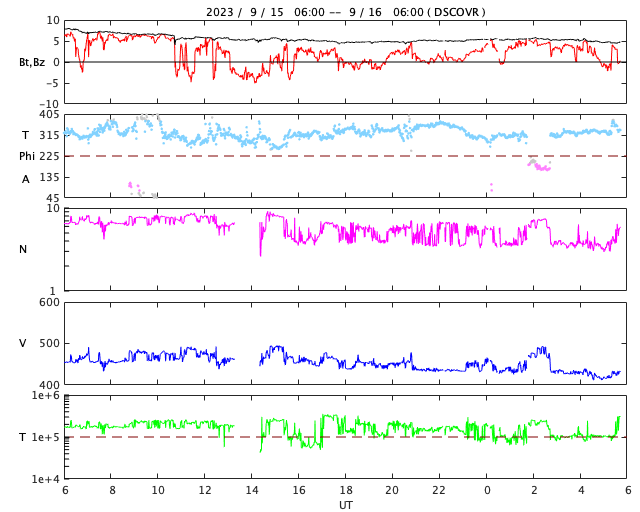The width and height of the screenshot is (640, 512).
Task: Click the '16' hour tick on UT axis
Action: click(298, 490)
